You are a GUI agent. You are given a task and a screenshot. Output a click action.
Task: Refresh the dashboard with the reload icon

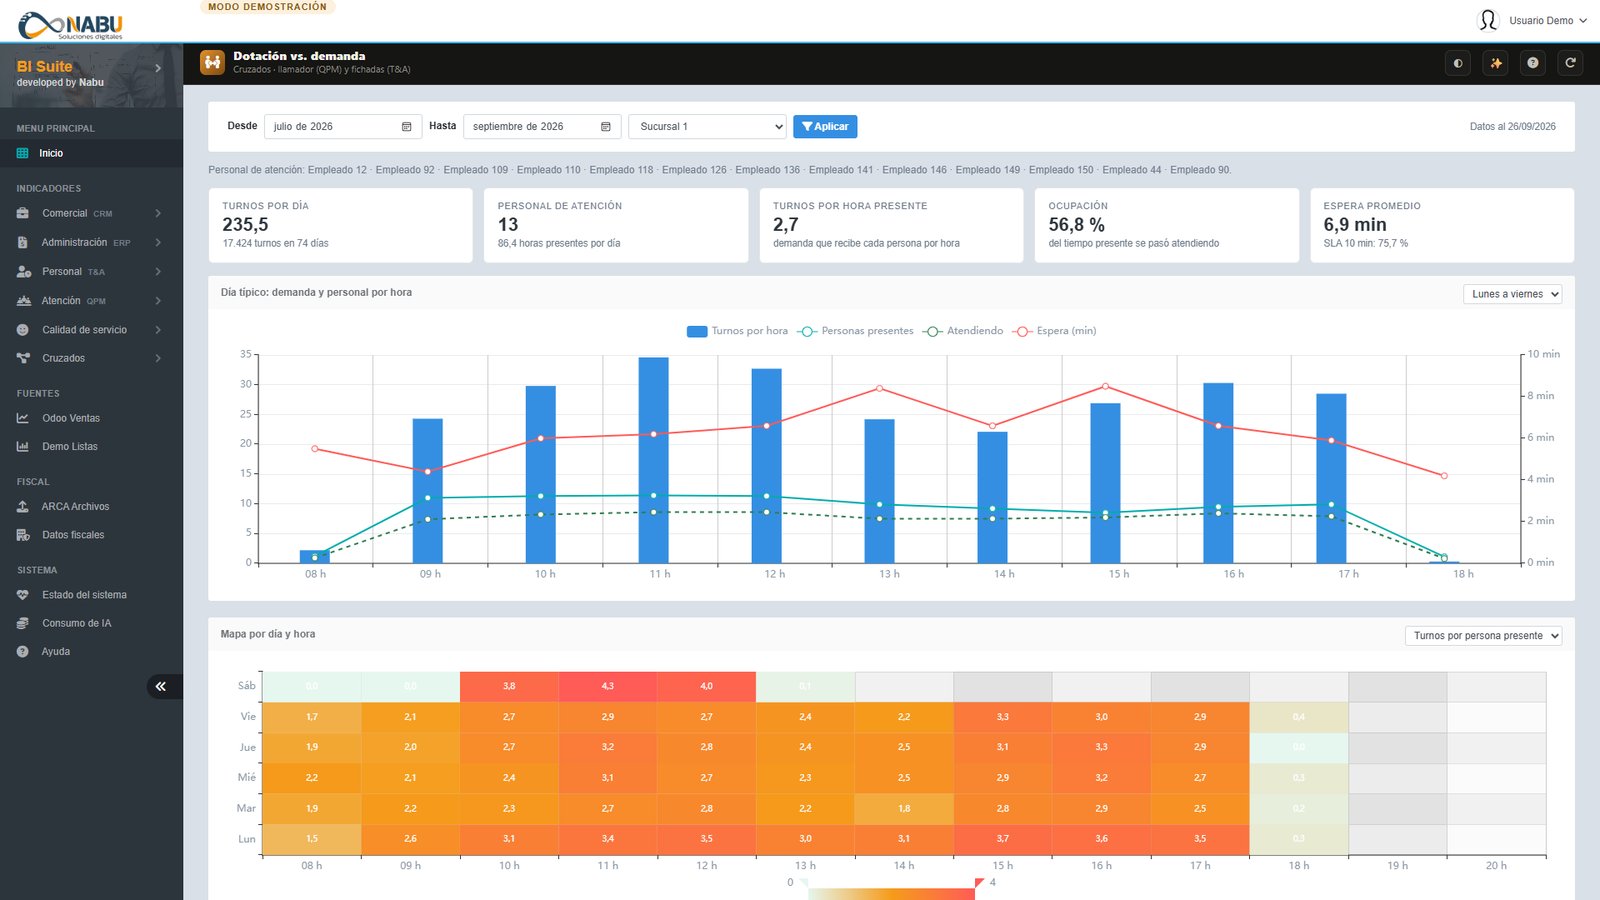click(1571, 63)
